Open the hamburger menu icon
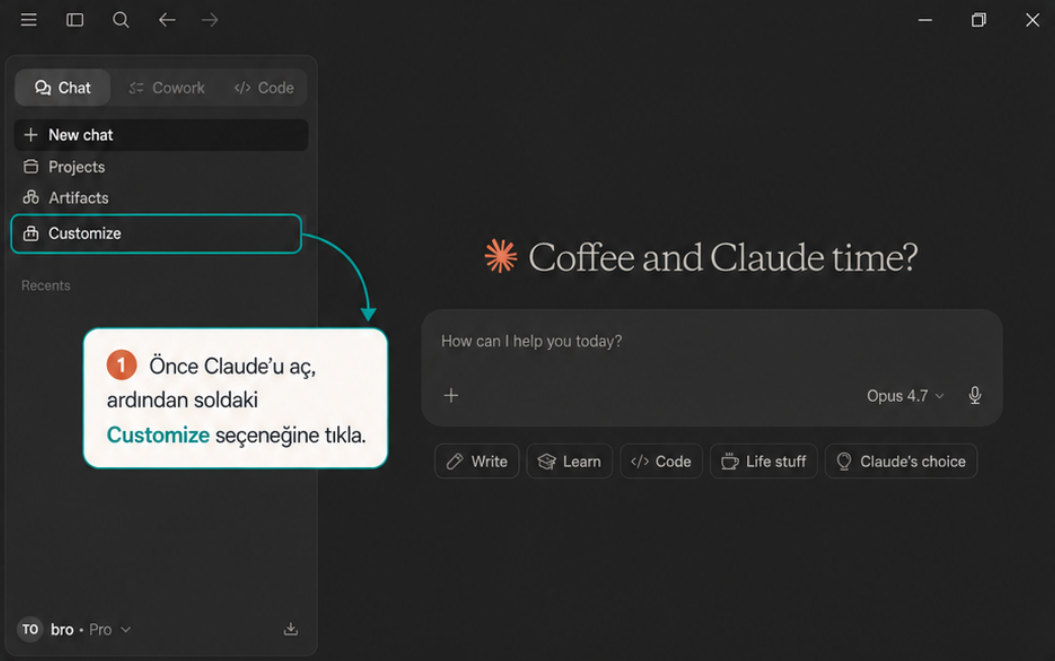 tap(28, 20)
